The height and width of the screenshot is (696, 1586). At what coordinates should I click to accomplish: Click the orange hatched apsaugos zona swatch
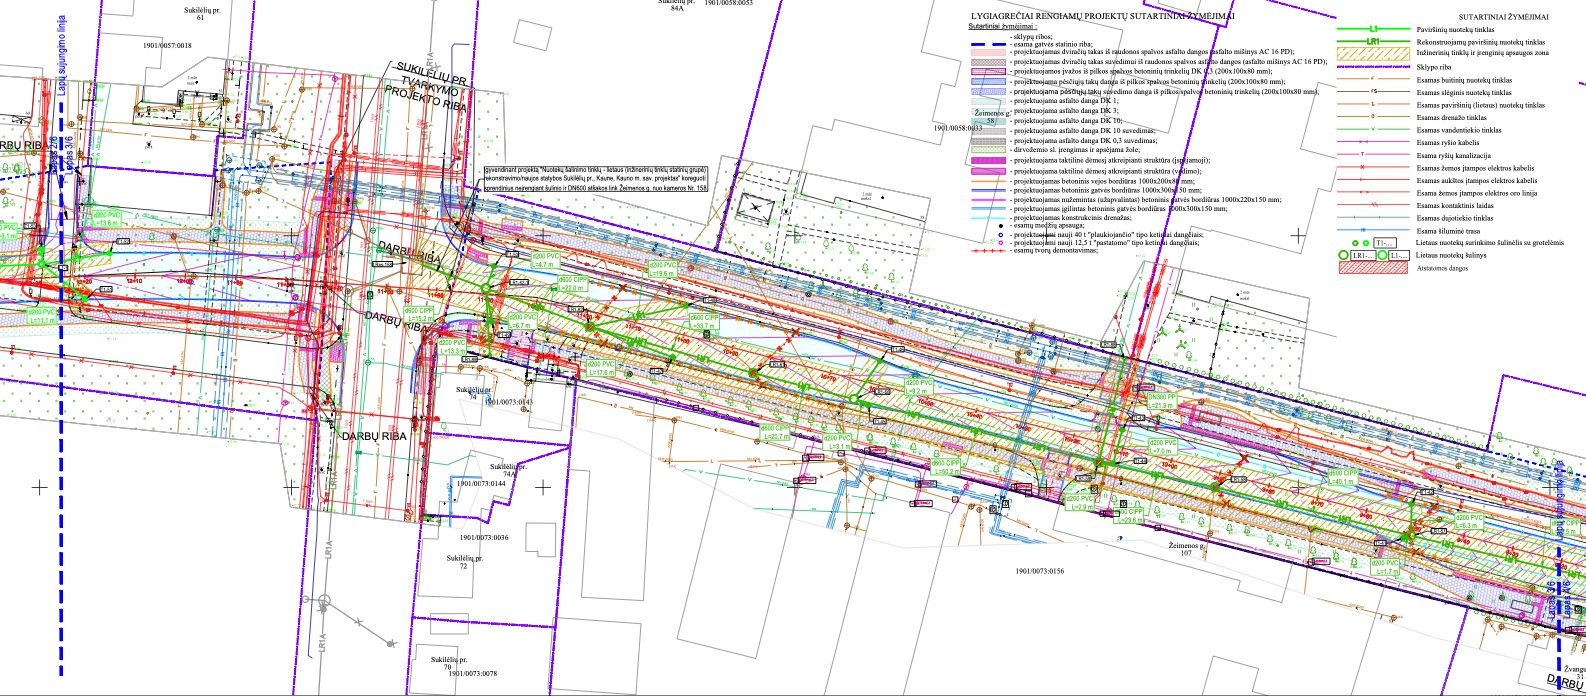click(1373, 54)
